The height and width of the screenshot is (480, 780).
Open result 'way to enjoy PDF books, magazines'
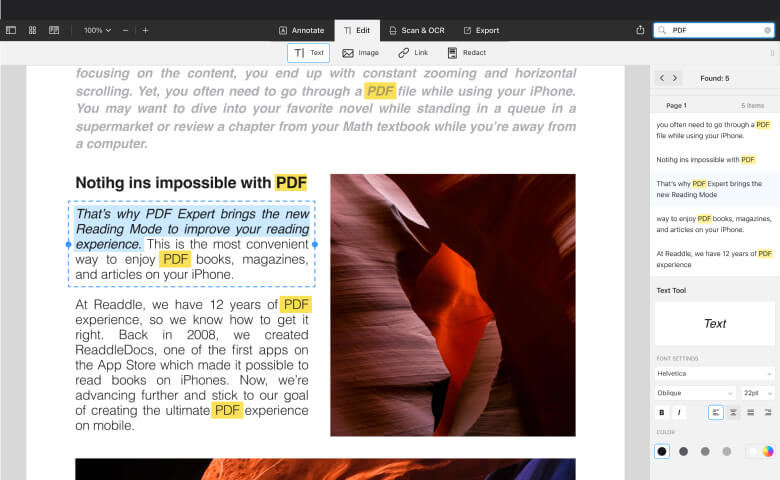714,224
